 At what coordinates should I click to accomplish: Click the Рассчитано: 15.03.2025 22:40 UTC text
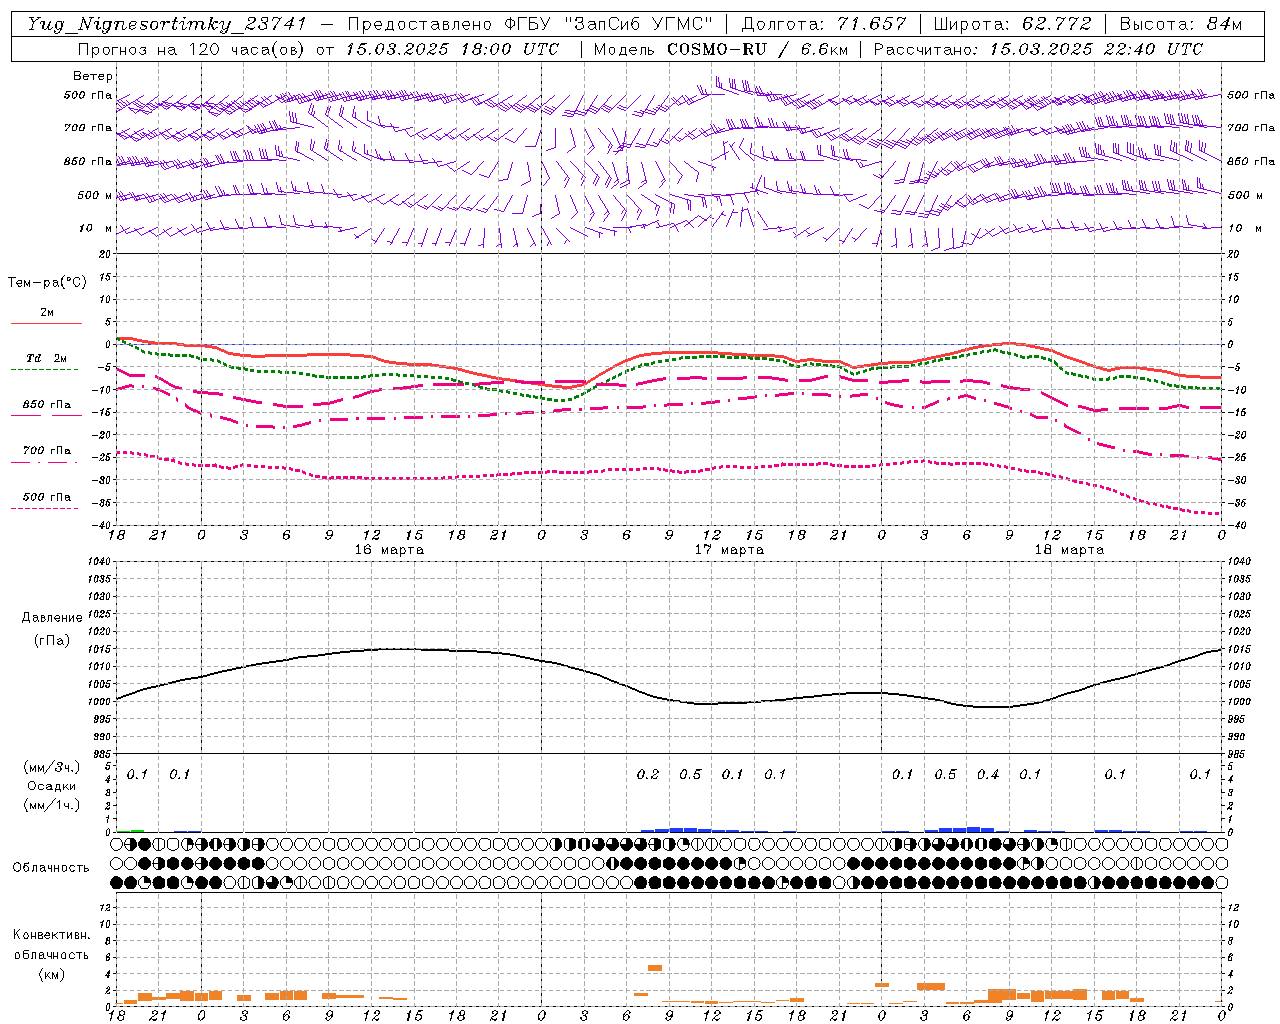coord(1038,49)
